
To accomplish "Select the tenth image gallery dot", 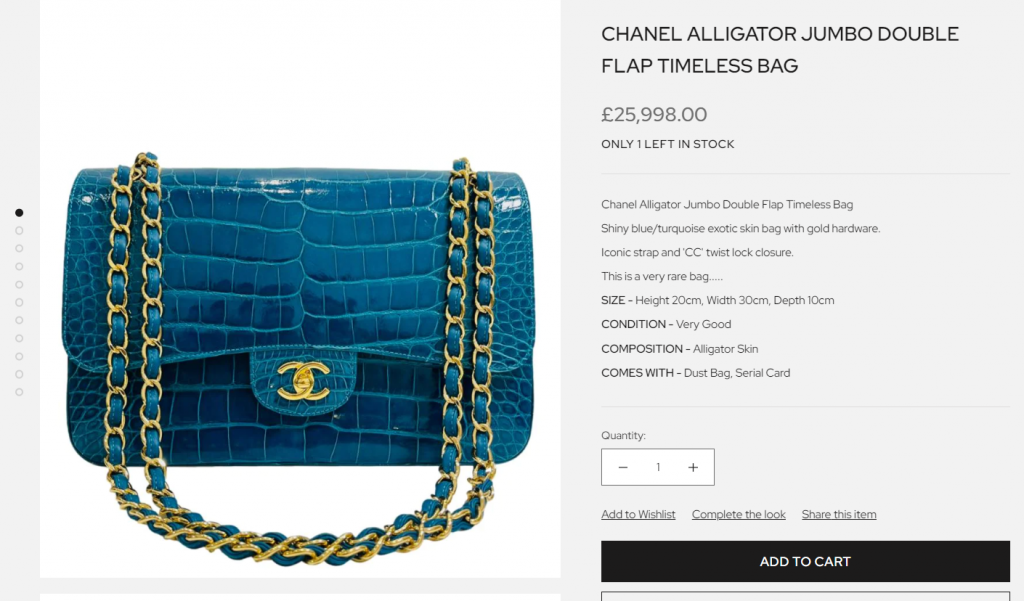I will pos(19,374).
